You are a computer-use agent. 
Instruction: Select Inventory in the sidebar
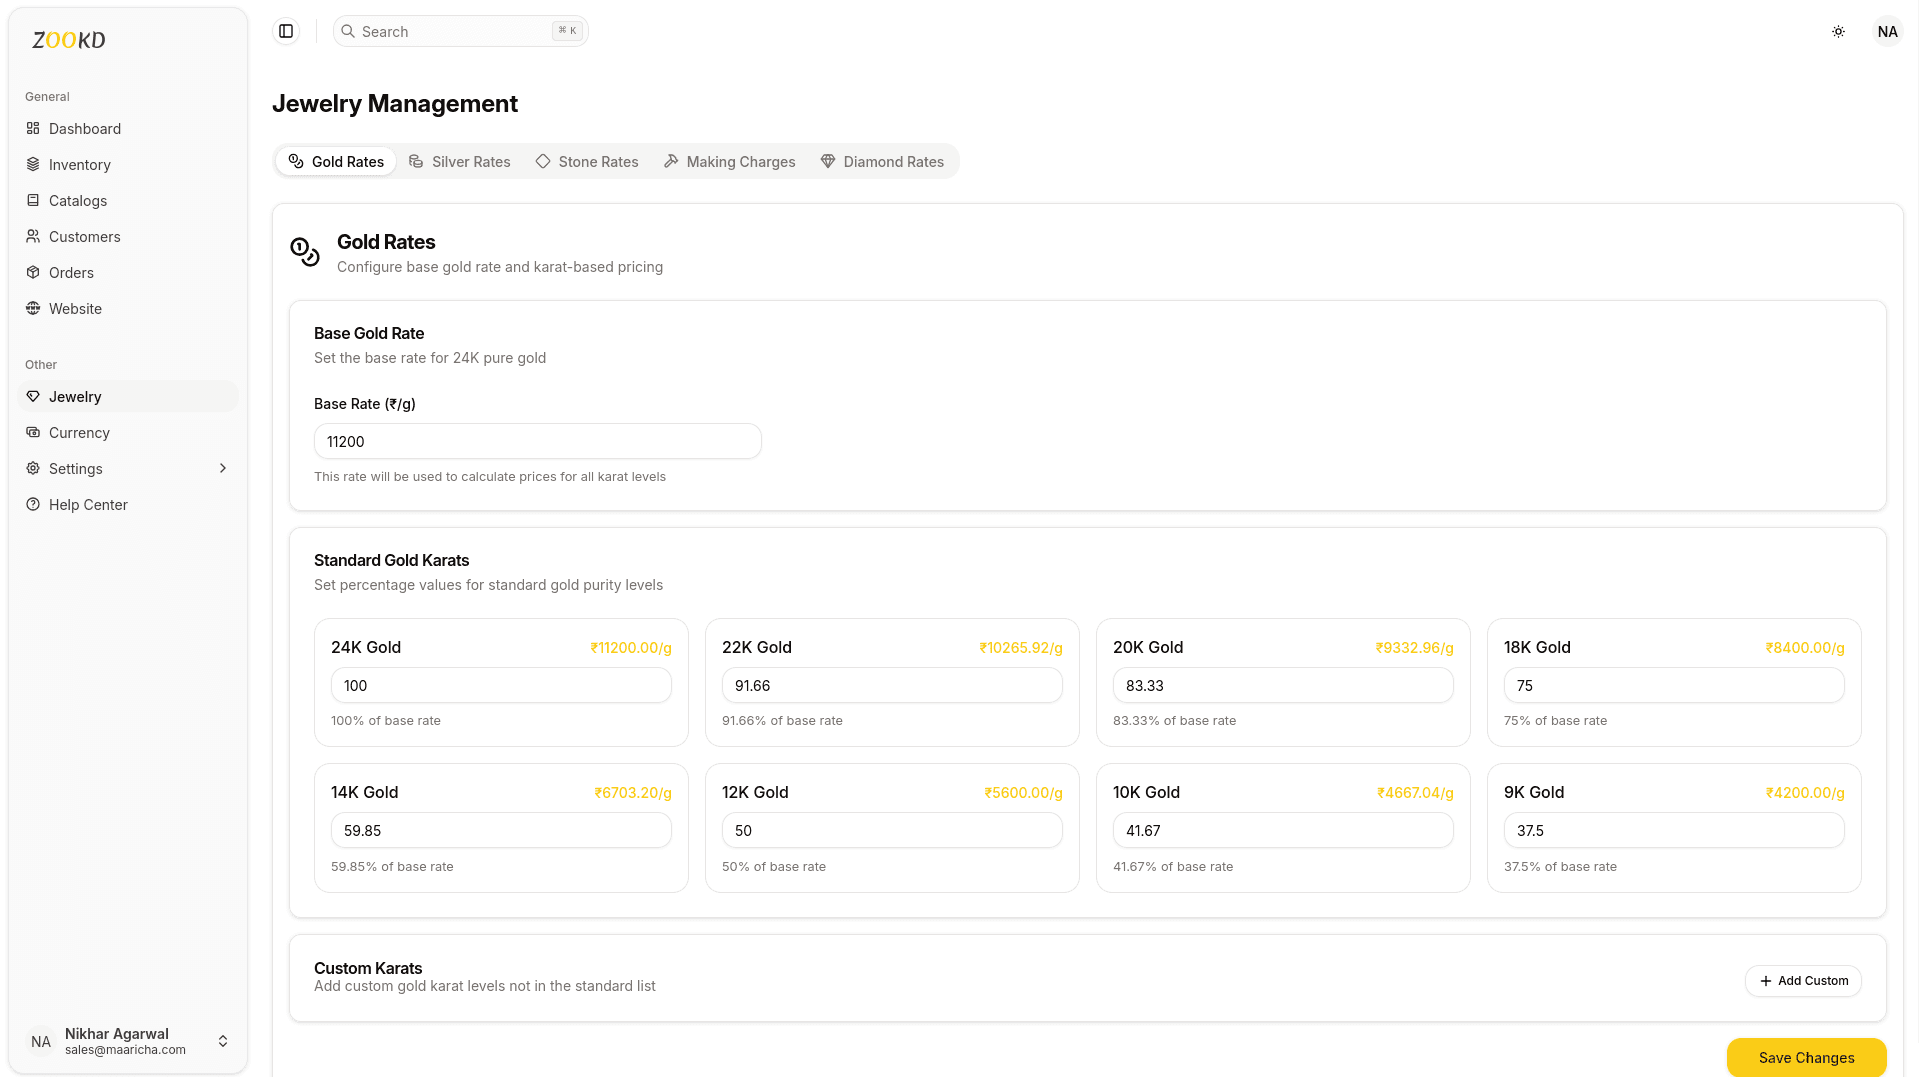(x=79, y=164)
